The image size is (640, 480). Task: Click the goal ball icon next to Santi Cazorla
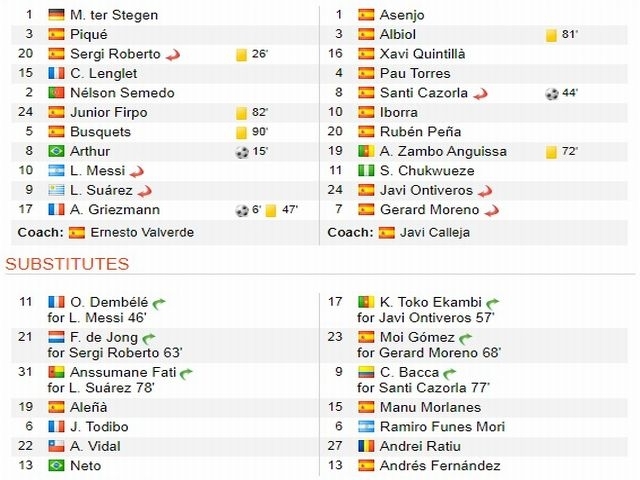tap(551, 93)
